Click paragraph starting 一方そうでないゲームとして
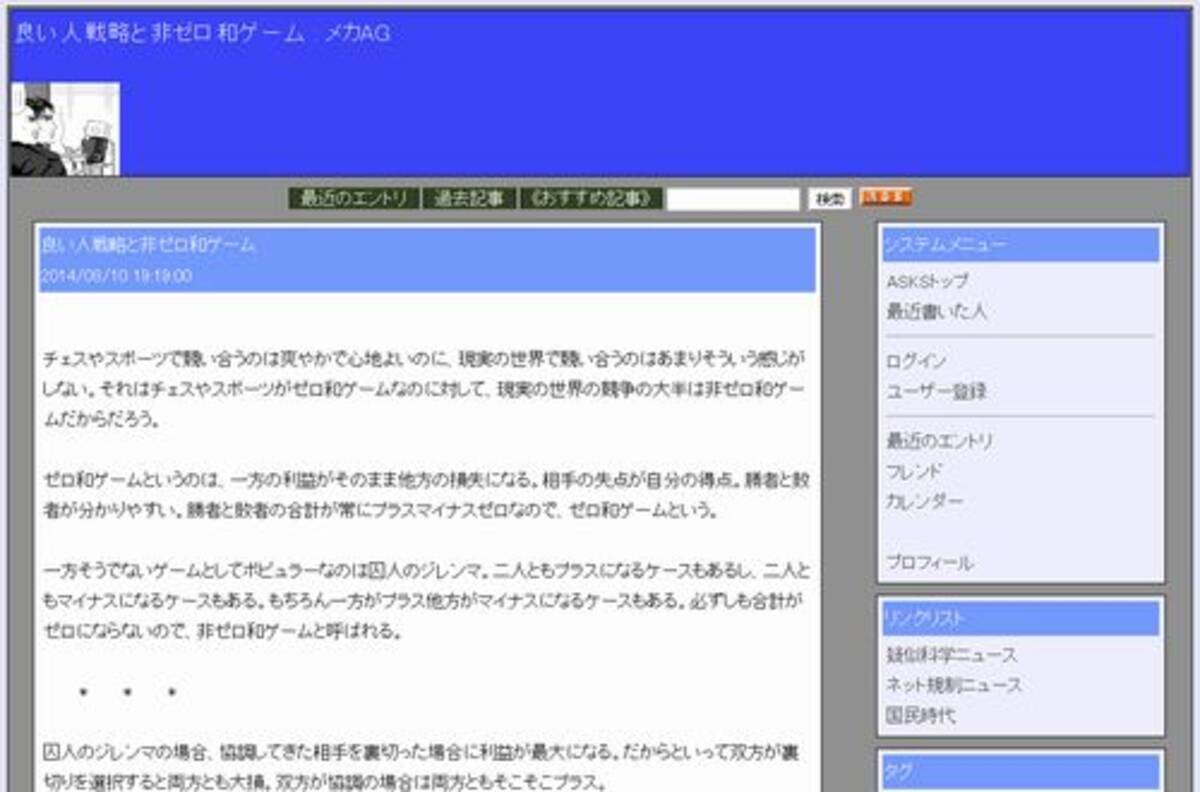 pos(425,601)
